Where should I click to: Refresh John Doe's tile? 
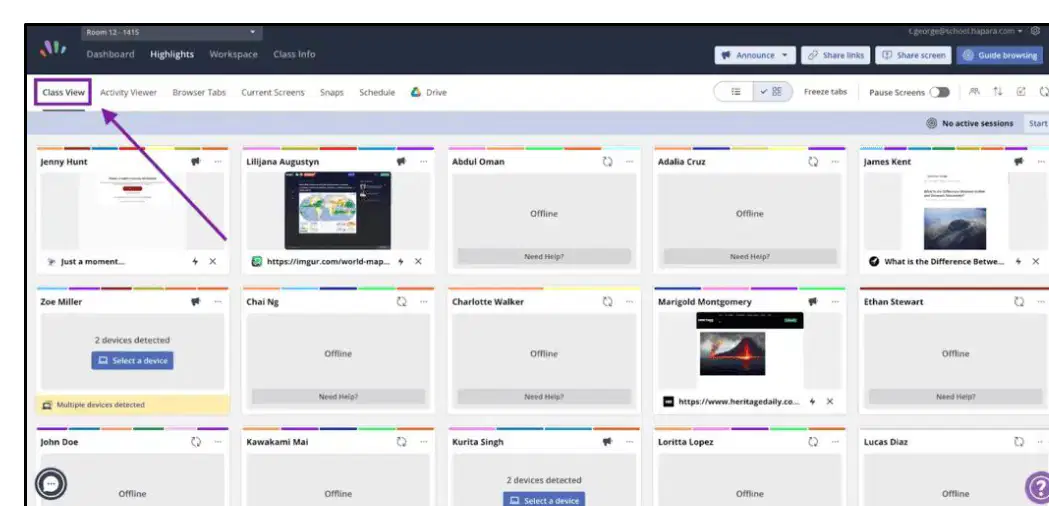tap(195, 442)
